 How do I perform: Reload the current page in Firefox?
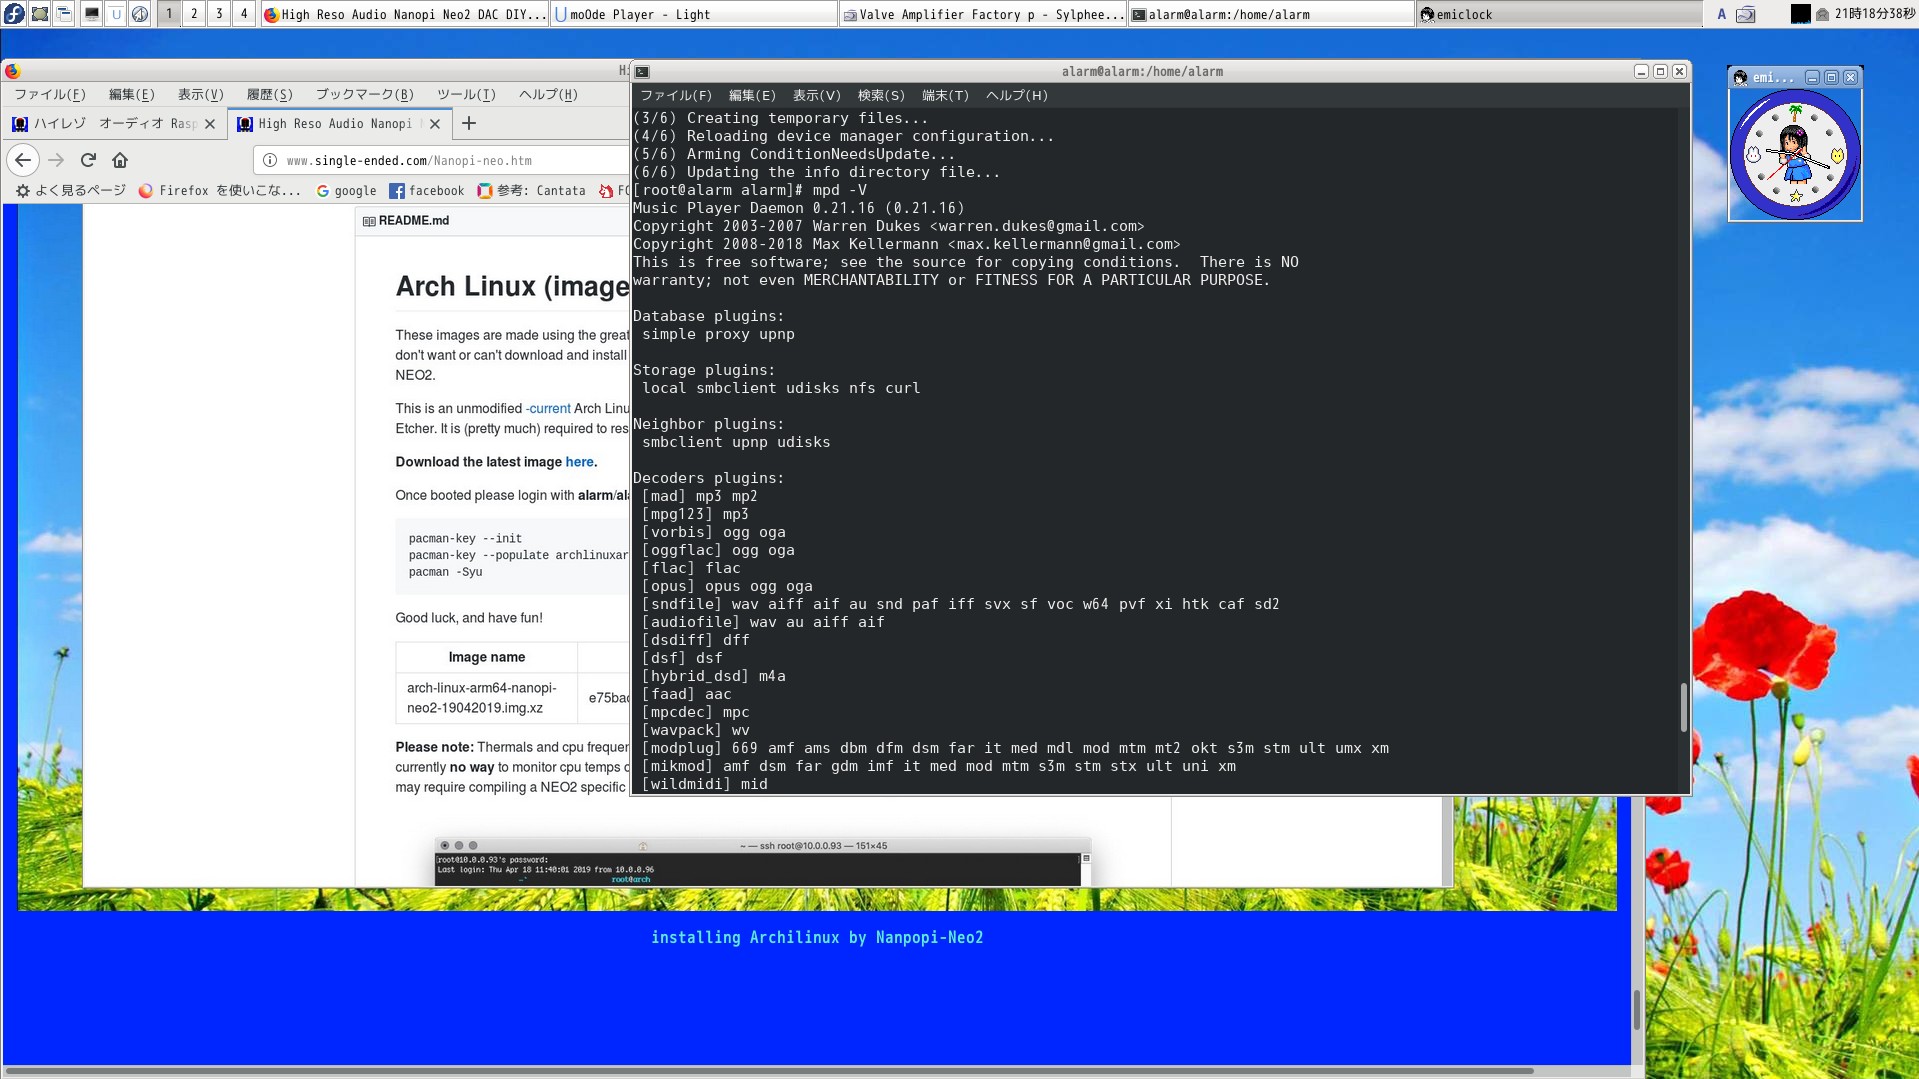pos(88,160)
